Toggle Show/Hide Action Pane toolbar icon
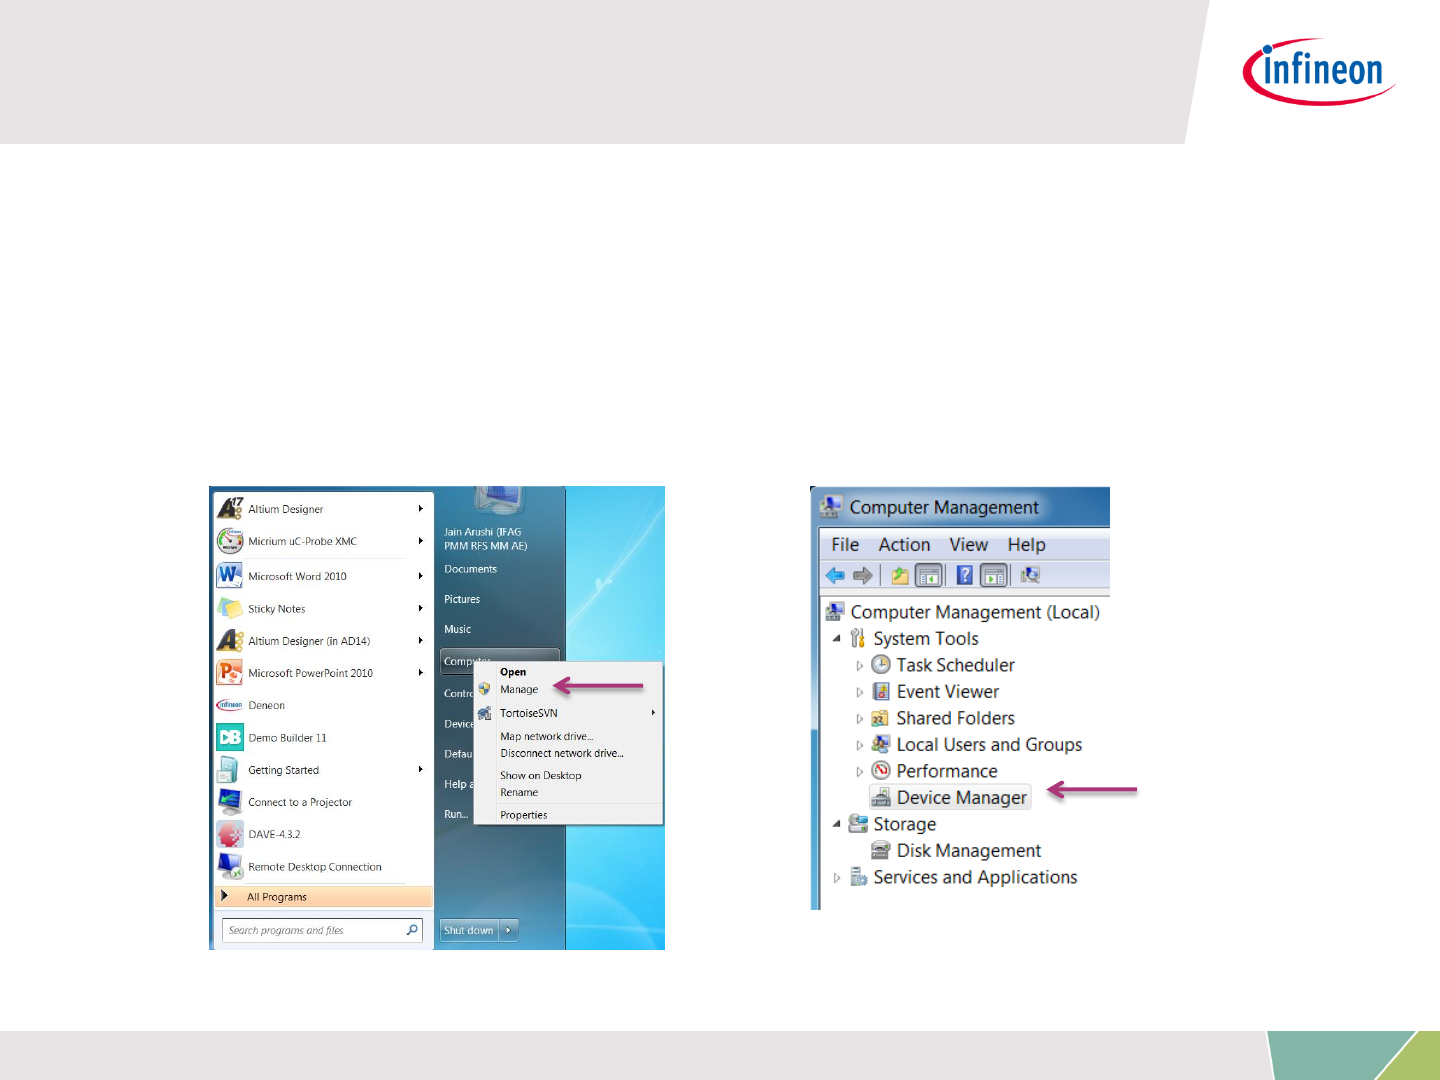Viewport: 1440px width, 1080px height. tap(994, 575)
